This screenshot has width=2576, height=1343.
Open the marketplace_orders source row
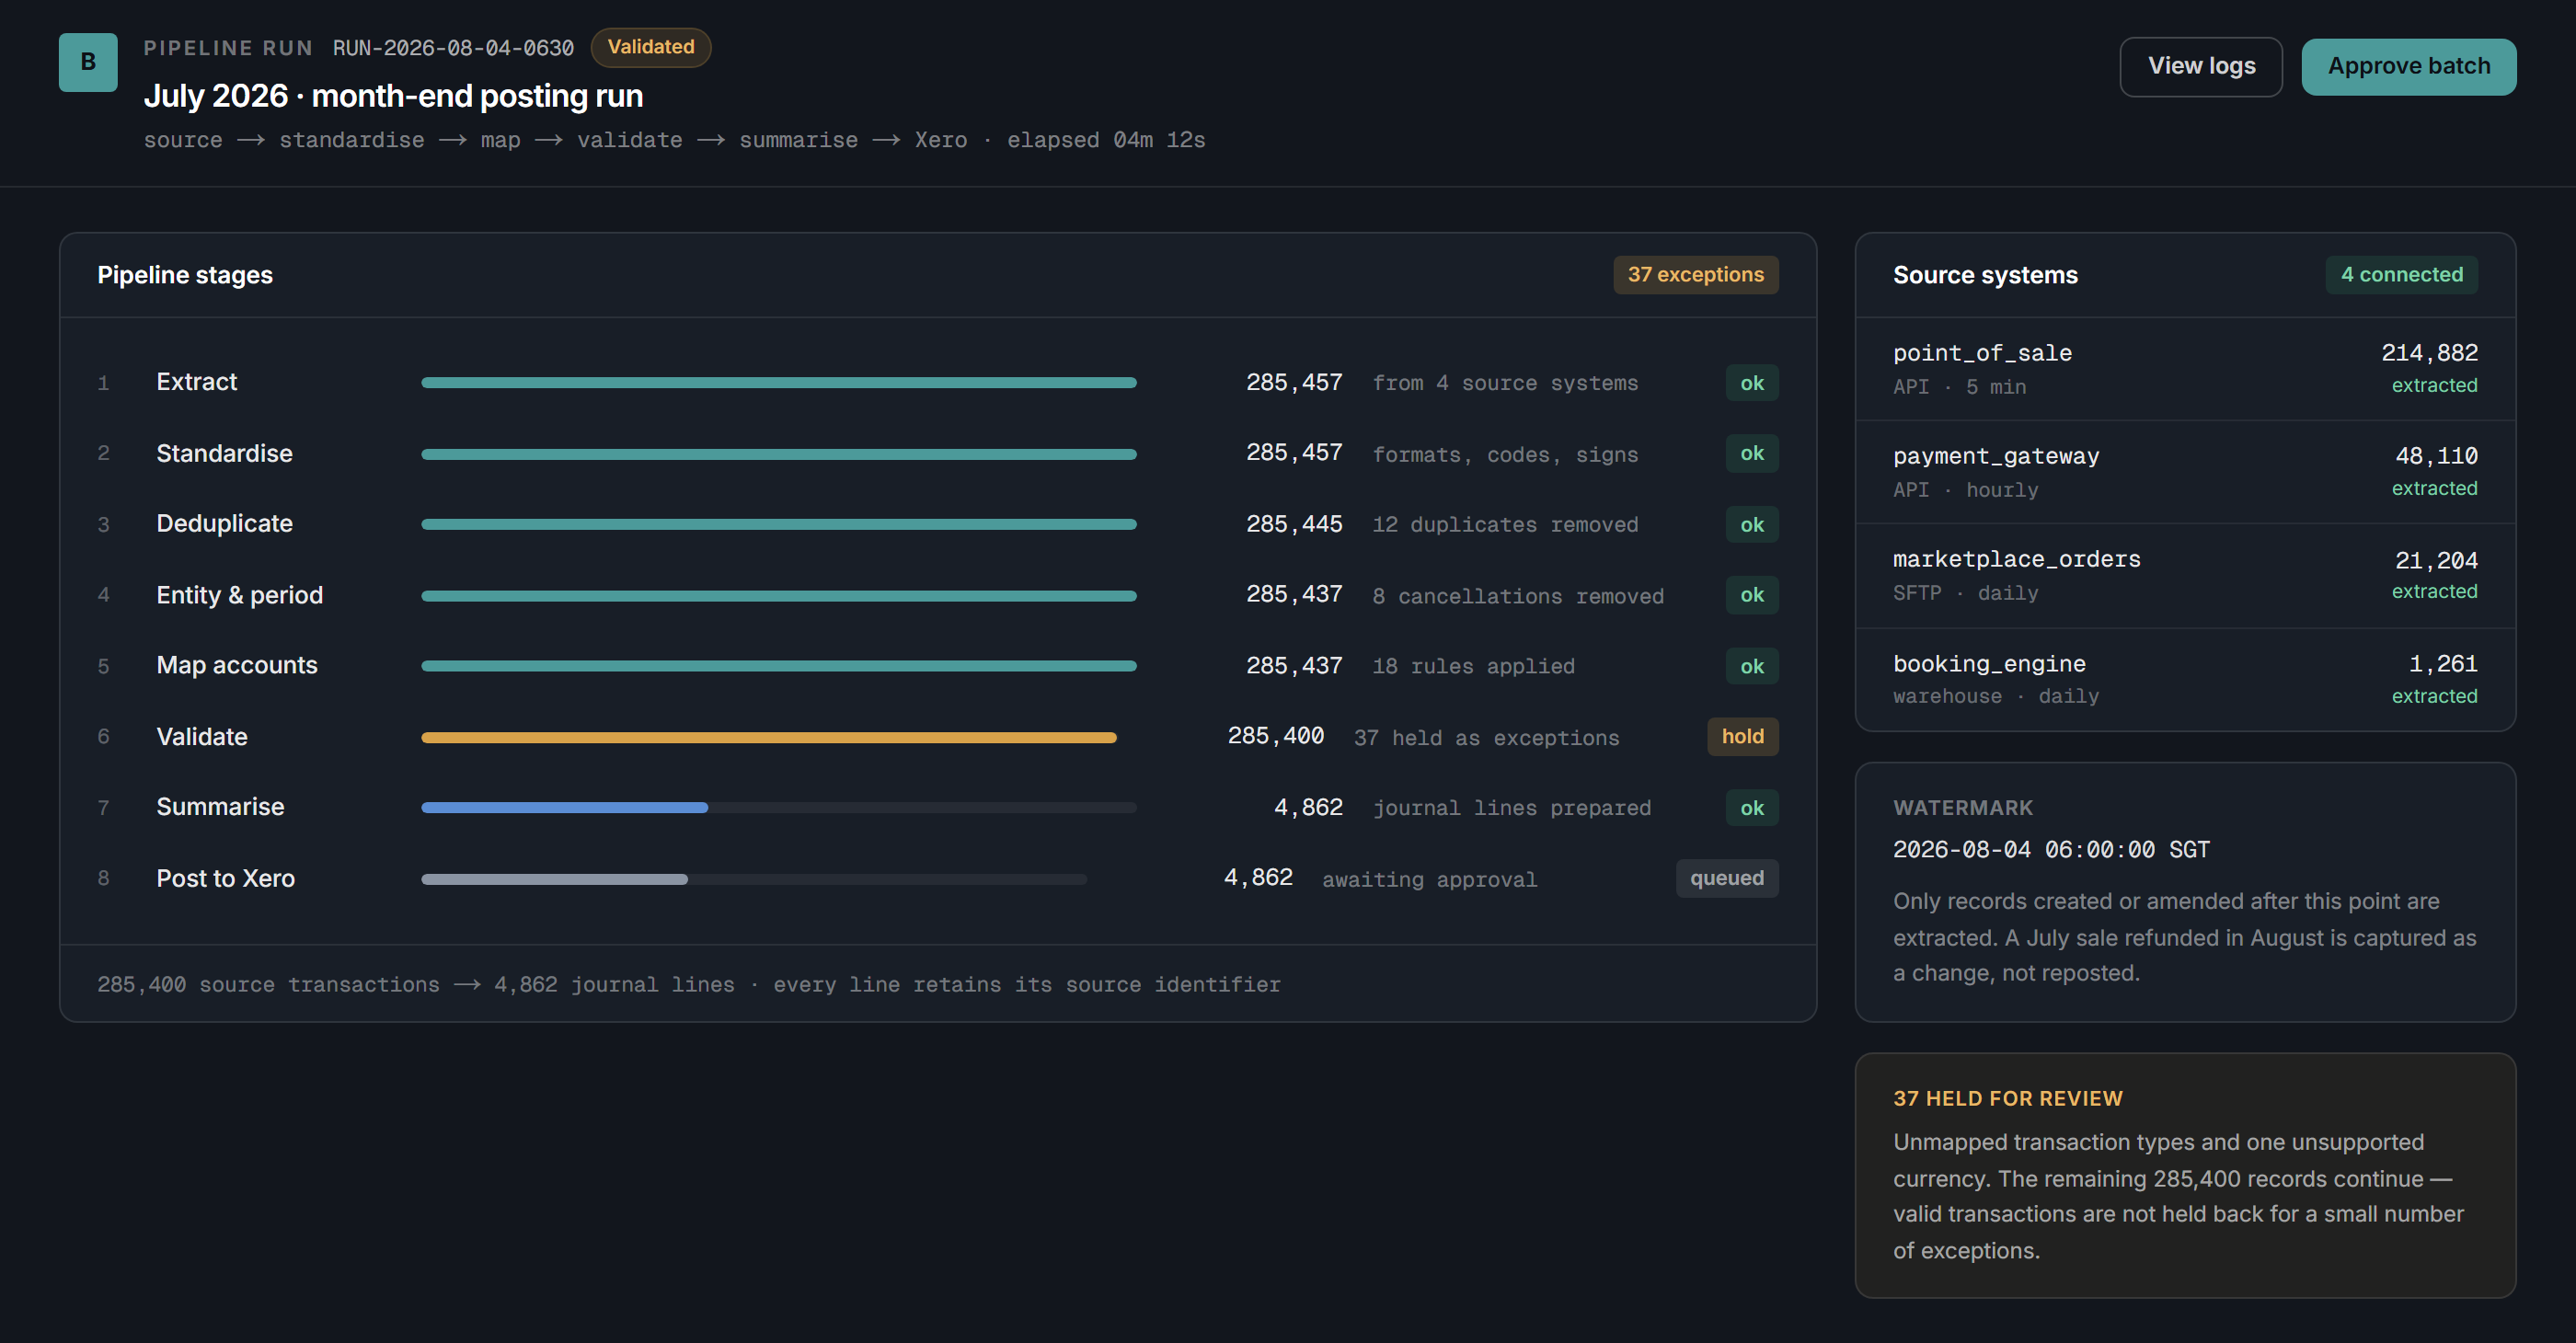pos(2185,576)
